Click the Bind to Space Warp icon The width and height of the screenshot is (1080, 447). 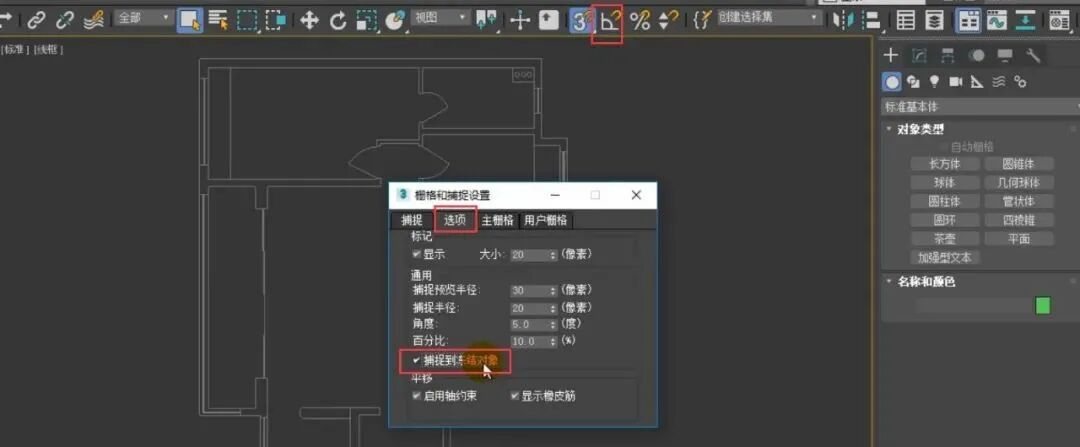(x=93, y=21)
